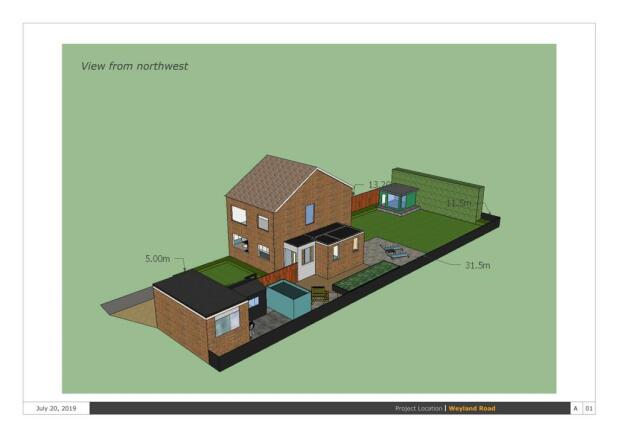Viewport: 618px width, 437px height.
Task: Click the tall green hedge at garden end
Action: coord(438,194)
